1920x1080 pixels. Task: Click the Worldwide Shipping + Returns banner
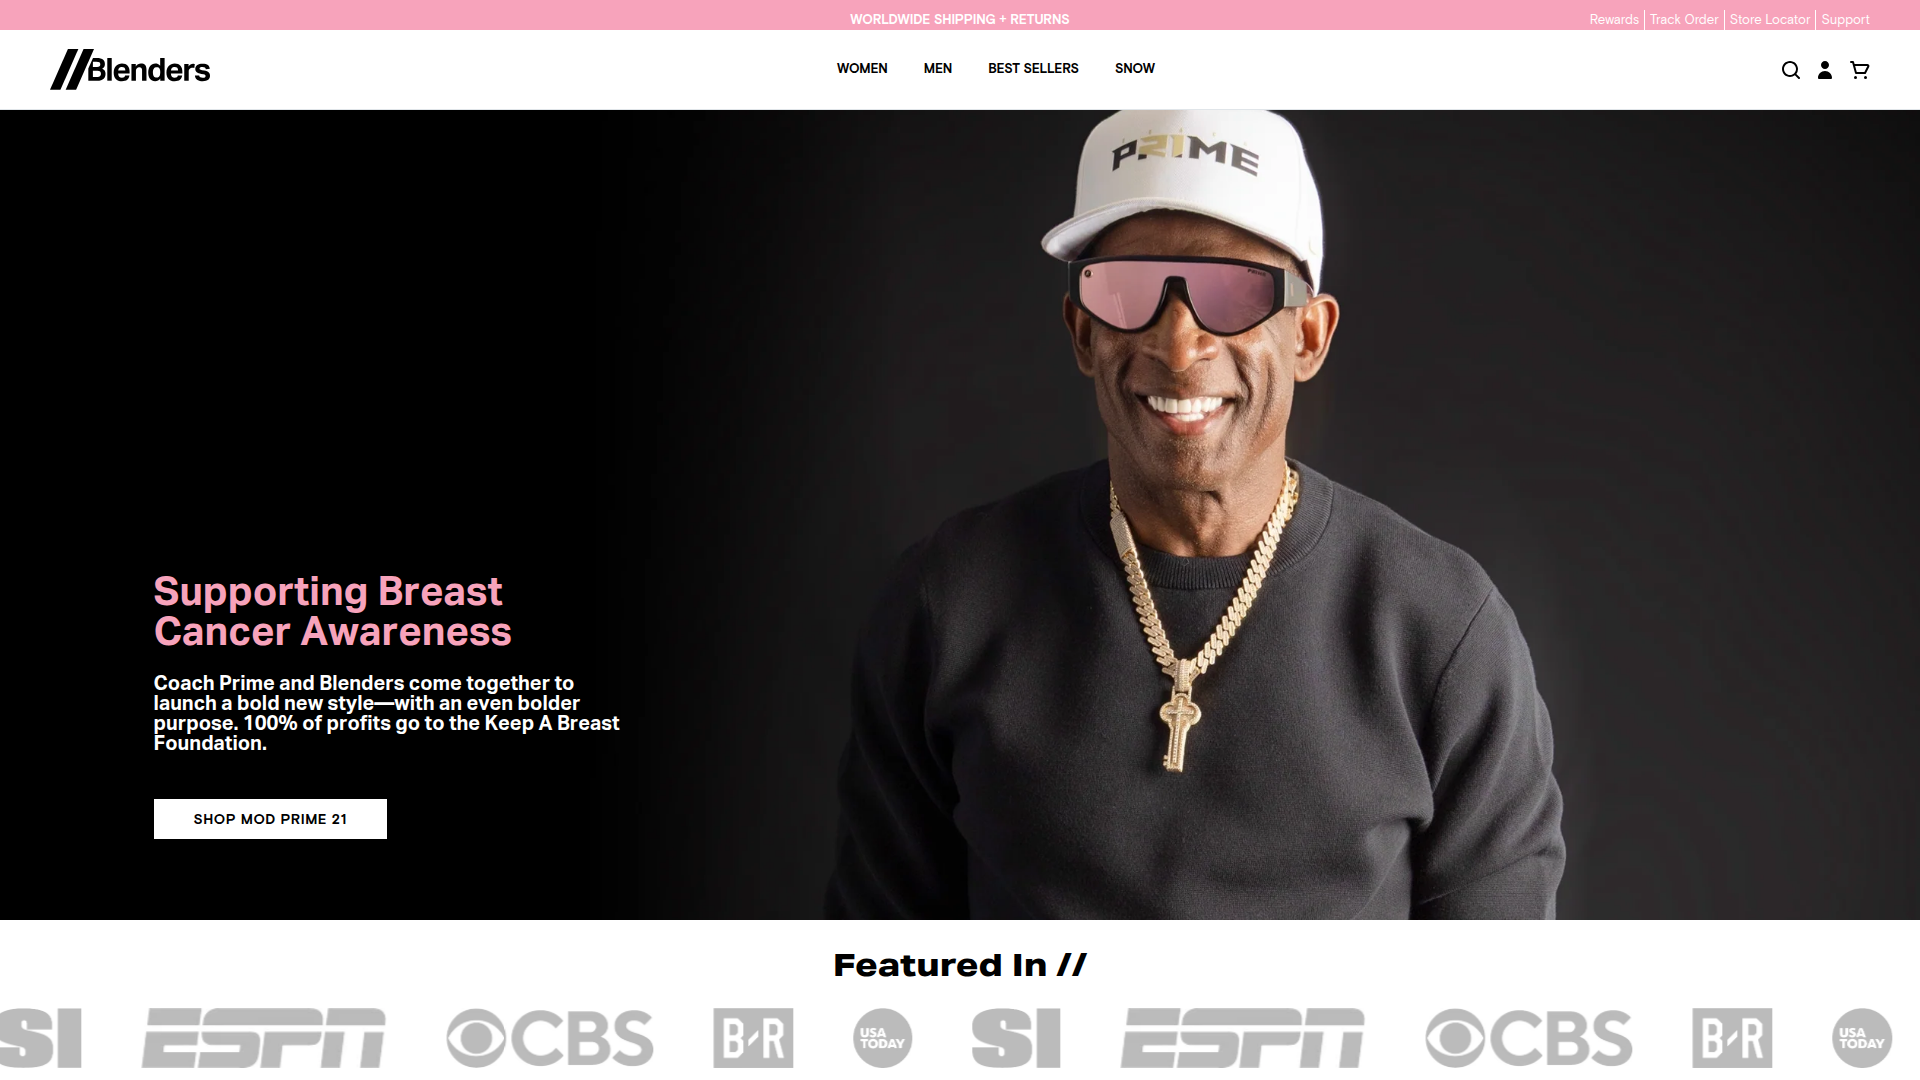click(959, 19)
